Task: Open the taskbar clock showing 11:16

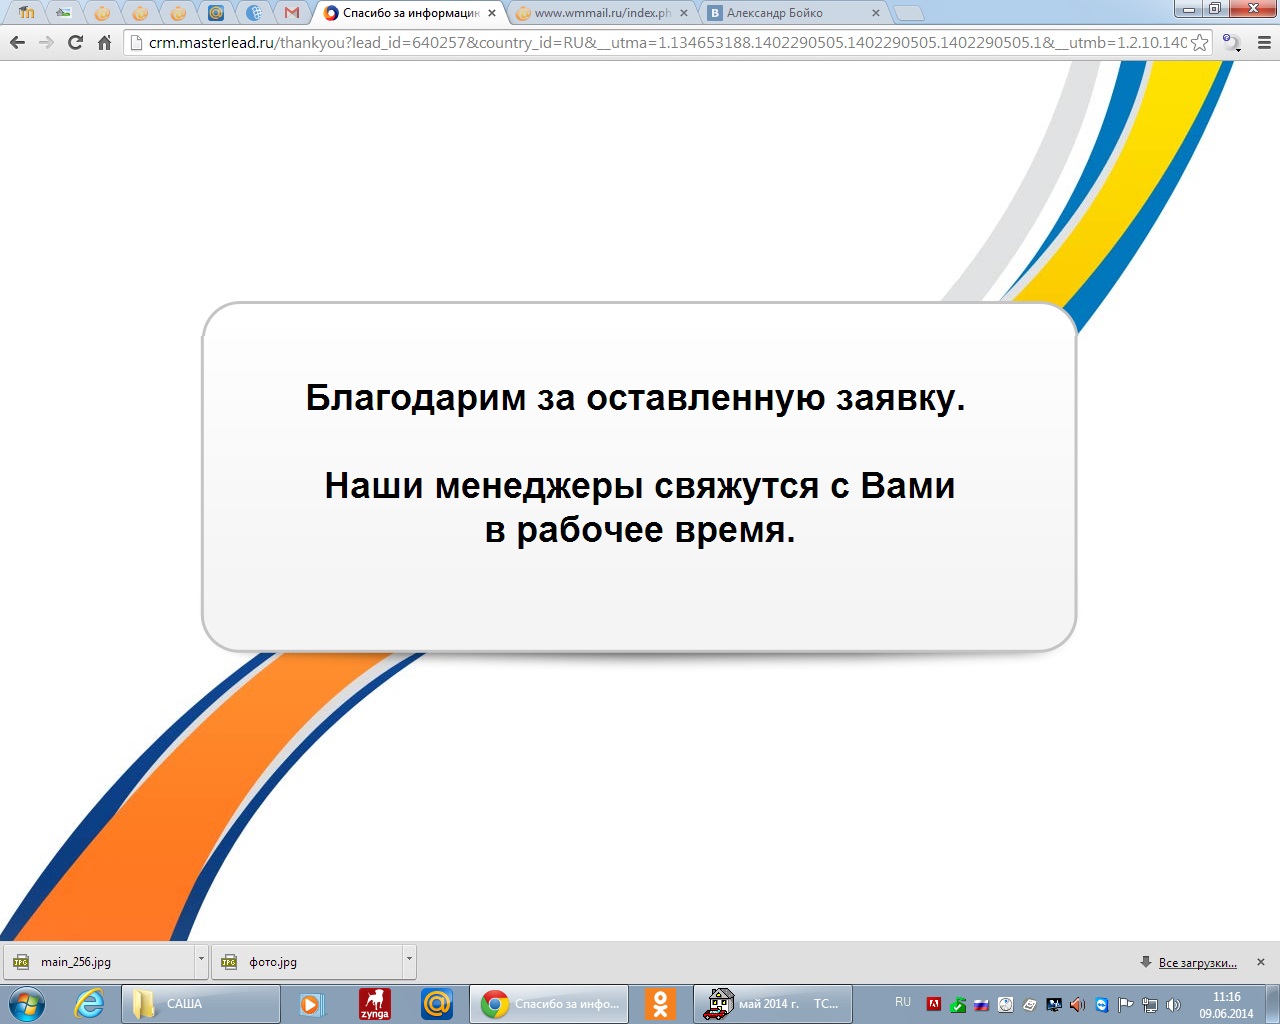Action: (1226, 1005)
